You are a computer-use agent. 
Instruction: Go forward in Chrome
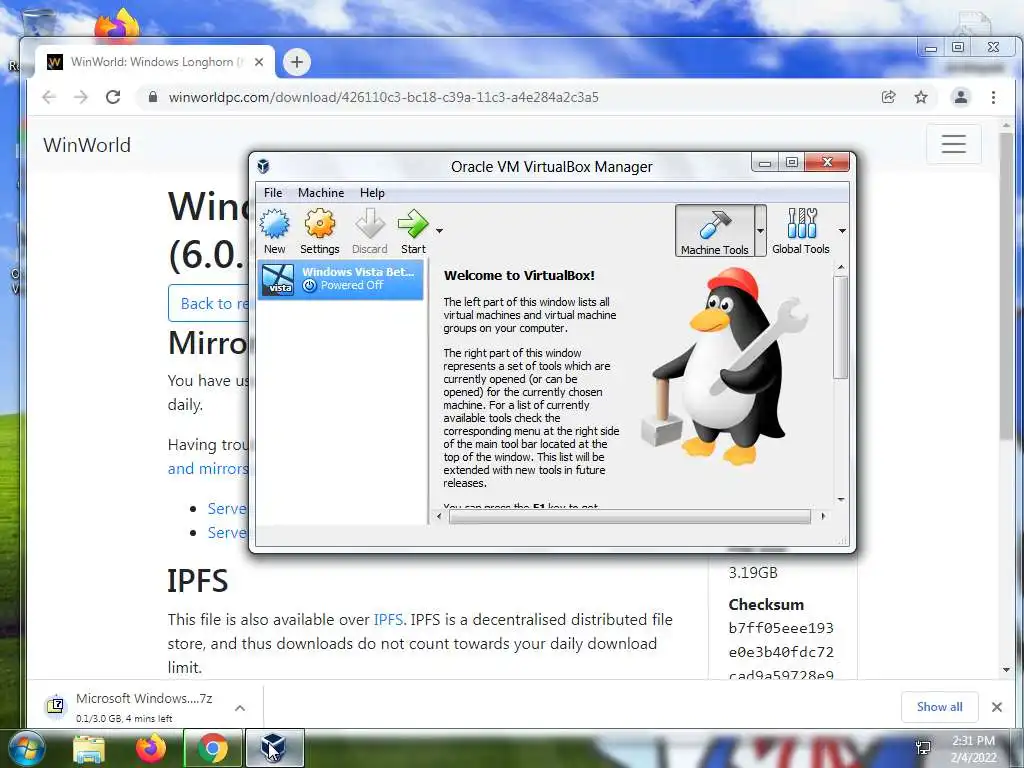(81, 97)
